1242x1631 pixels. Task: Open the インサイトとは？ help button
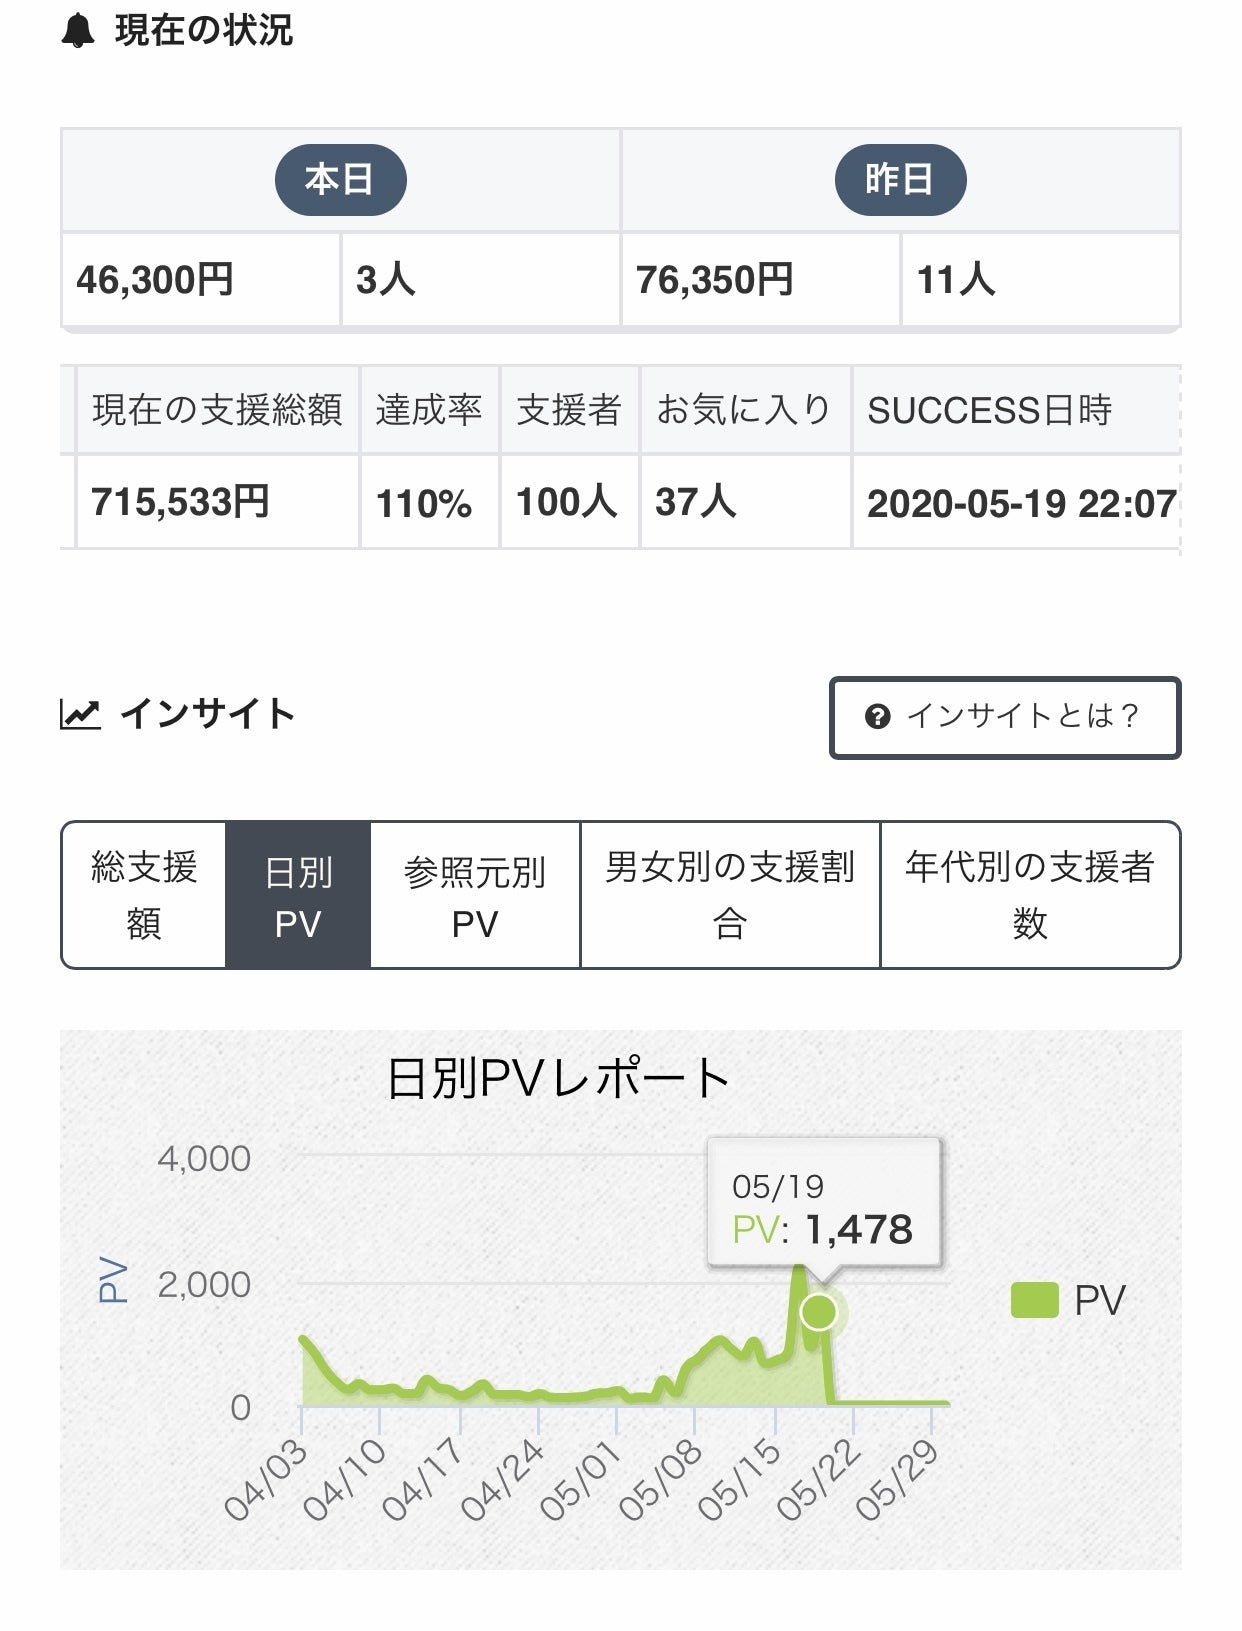pos(1005,718)
